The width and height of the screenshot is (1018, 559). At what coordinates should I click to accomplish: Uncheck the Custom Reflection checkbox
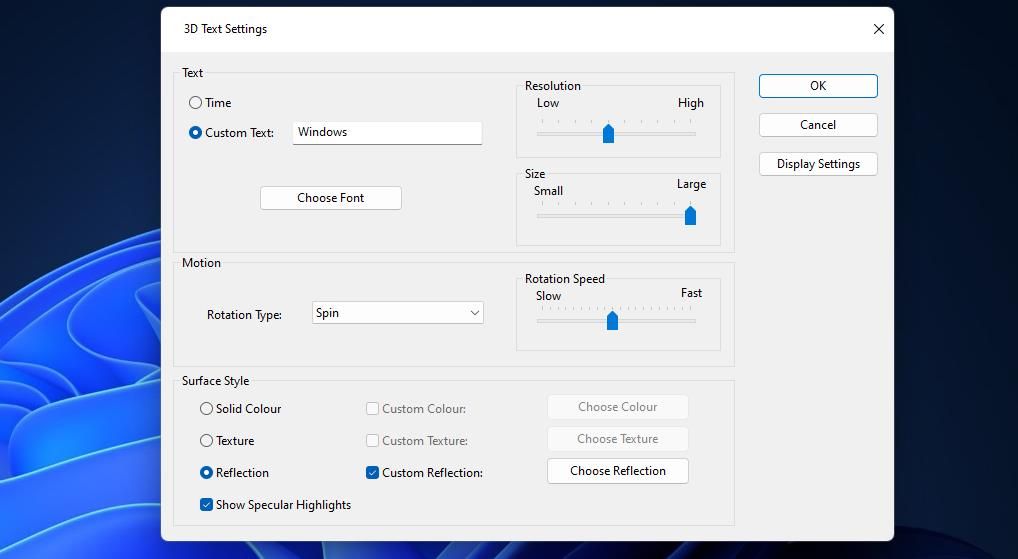[x=373, y=473]
